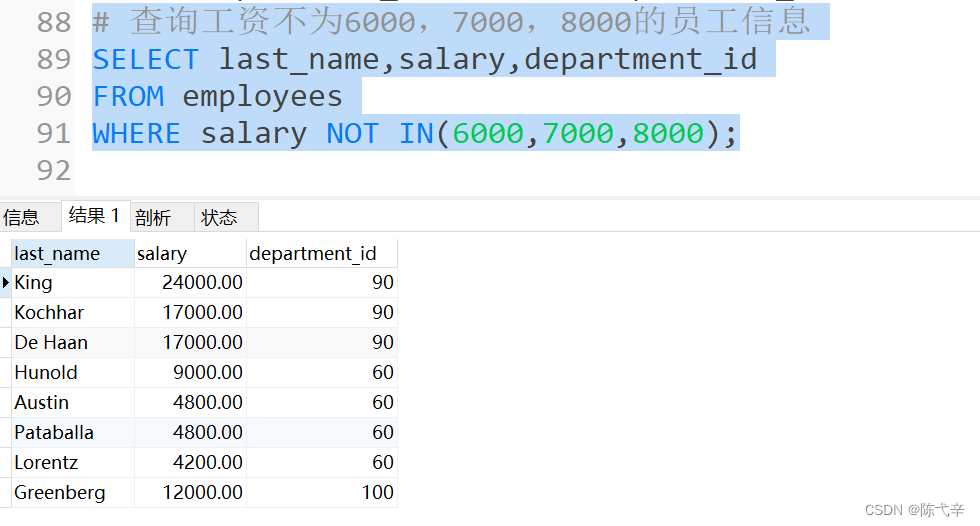Click salary value 24000.00
This screenshot has width=980, height=526.
tap(191, 282)
